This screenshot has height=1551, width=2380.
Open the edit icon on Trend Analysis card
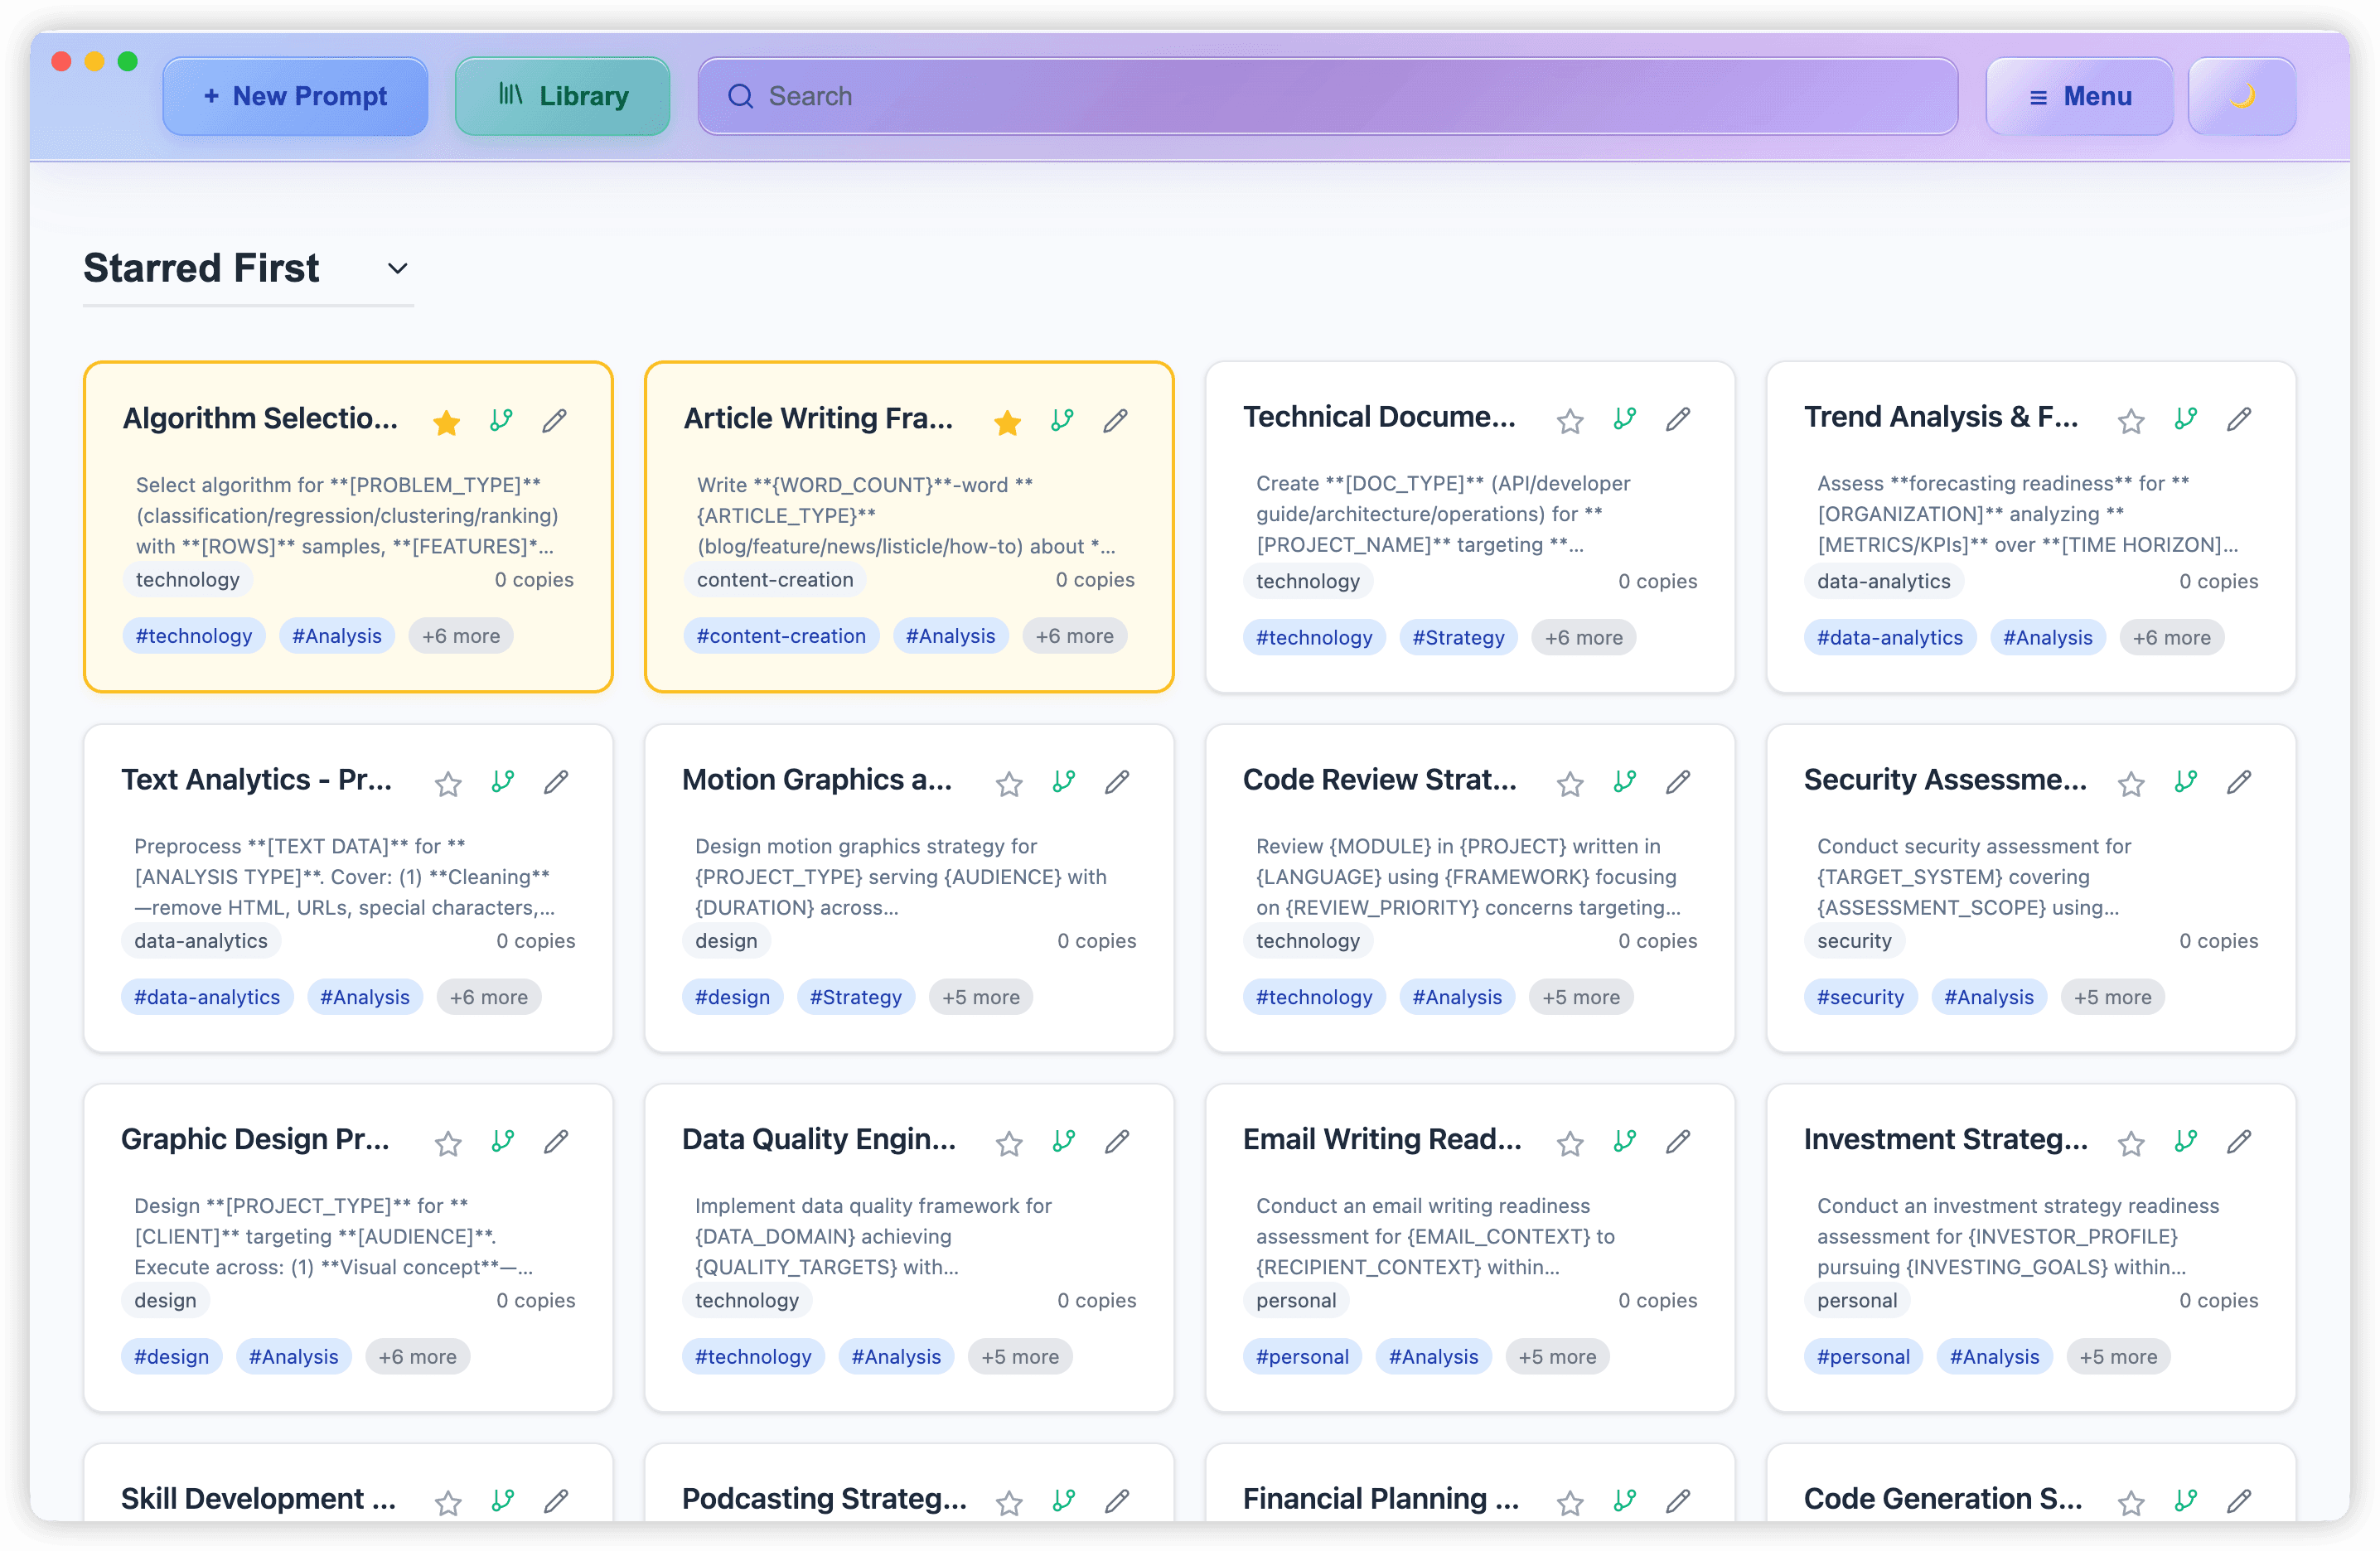tap(2240, 420)
